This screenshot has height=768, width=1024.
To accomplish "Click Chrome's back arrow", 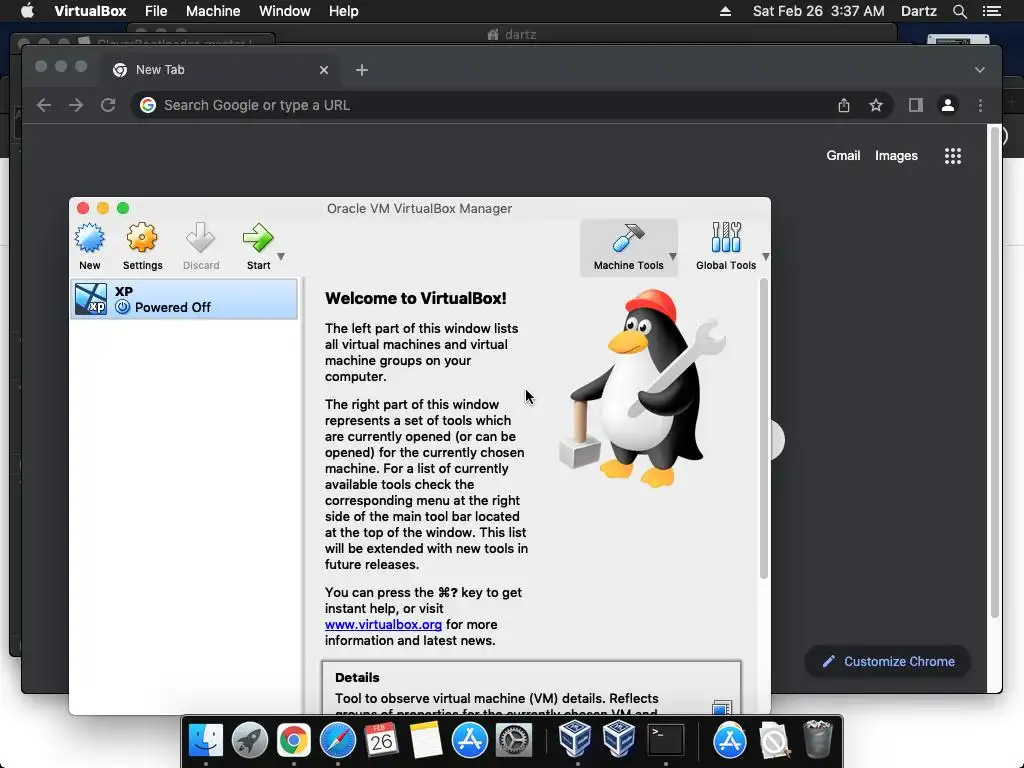I will pos(44,105).
